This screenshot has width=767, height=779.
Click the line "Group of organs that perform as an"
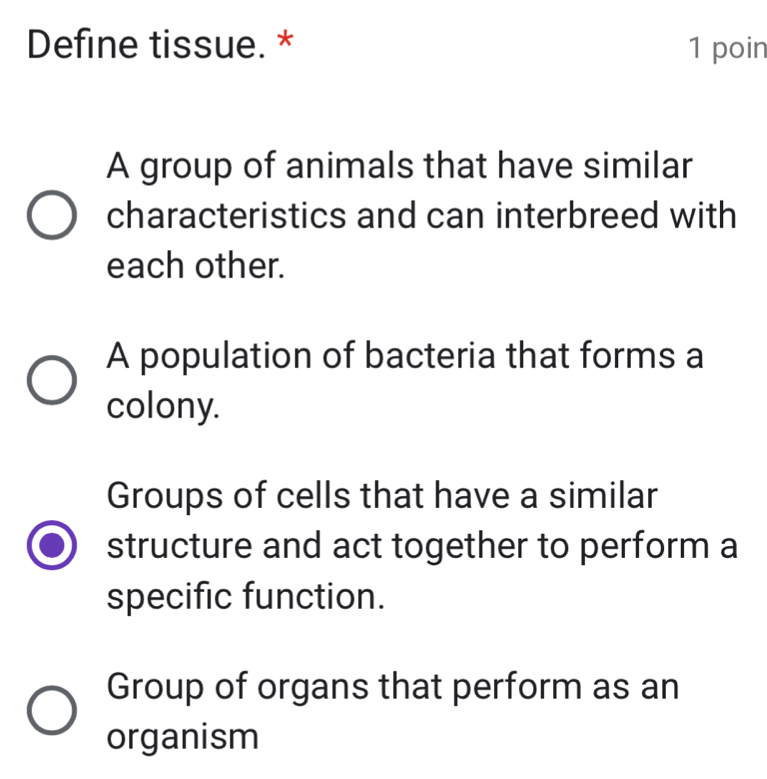coord(393,686)
